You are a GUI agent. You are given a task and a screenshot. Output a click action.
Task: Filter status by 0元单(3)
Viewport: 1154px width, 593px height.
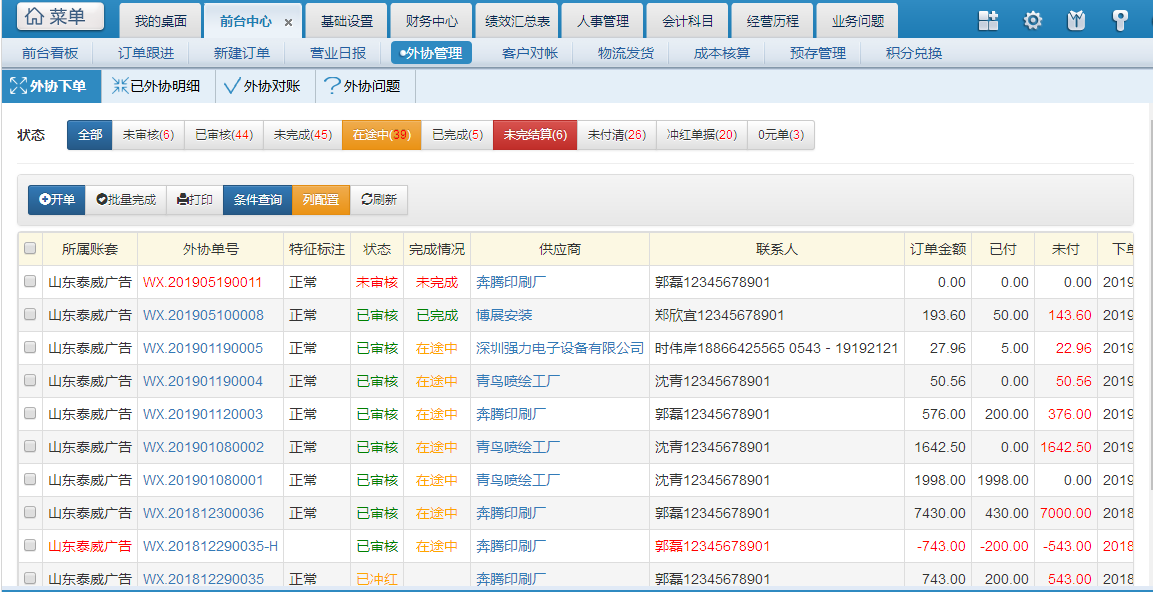(781, 135)
